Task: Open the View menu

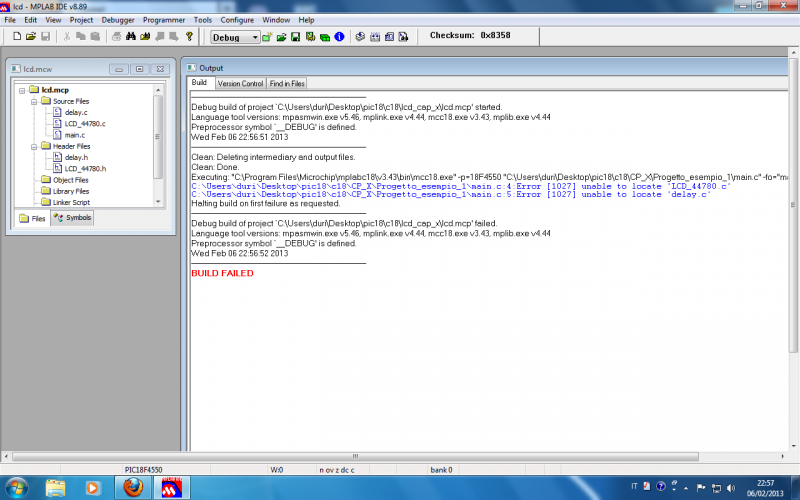Action: point(53,20)
